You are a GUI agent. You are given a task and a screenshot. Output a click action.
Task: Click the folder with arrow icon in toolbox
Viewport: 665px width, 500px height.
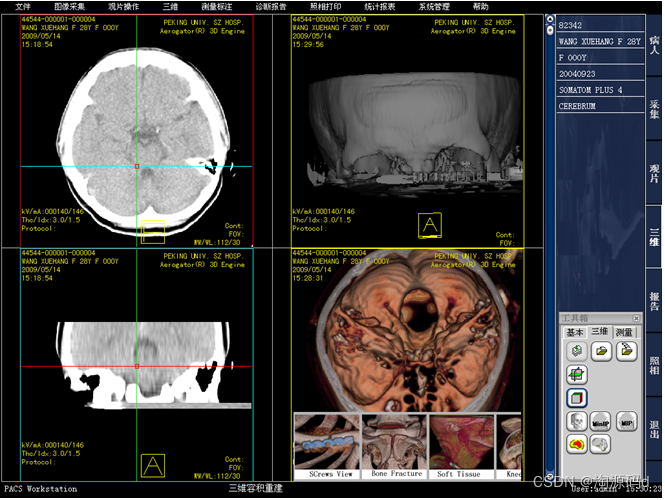[x=626, y=351]
